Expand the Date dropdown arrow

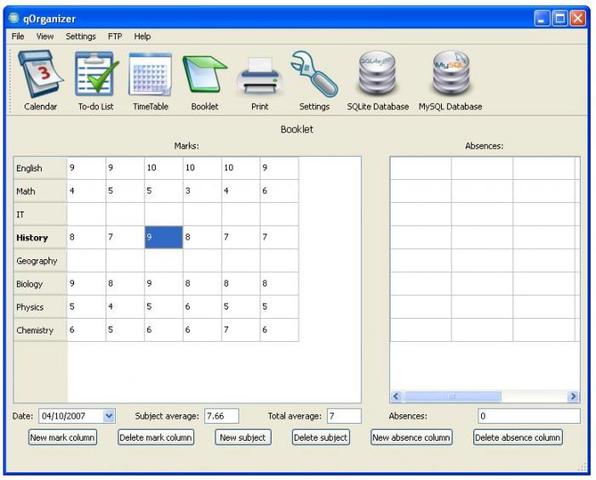pos(109,416)
